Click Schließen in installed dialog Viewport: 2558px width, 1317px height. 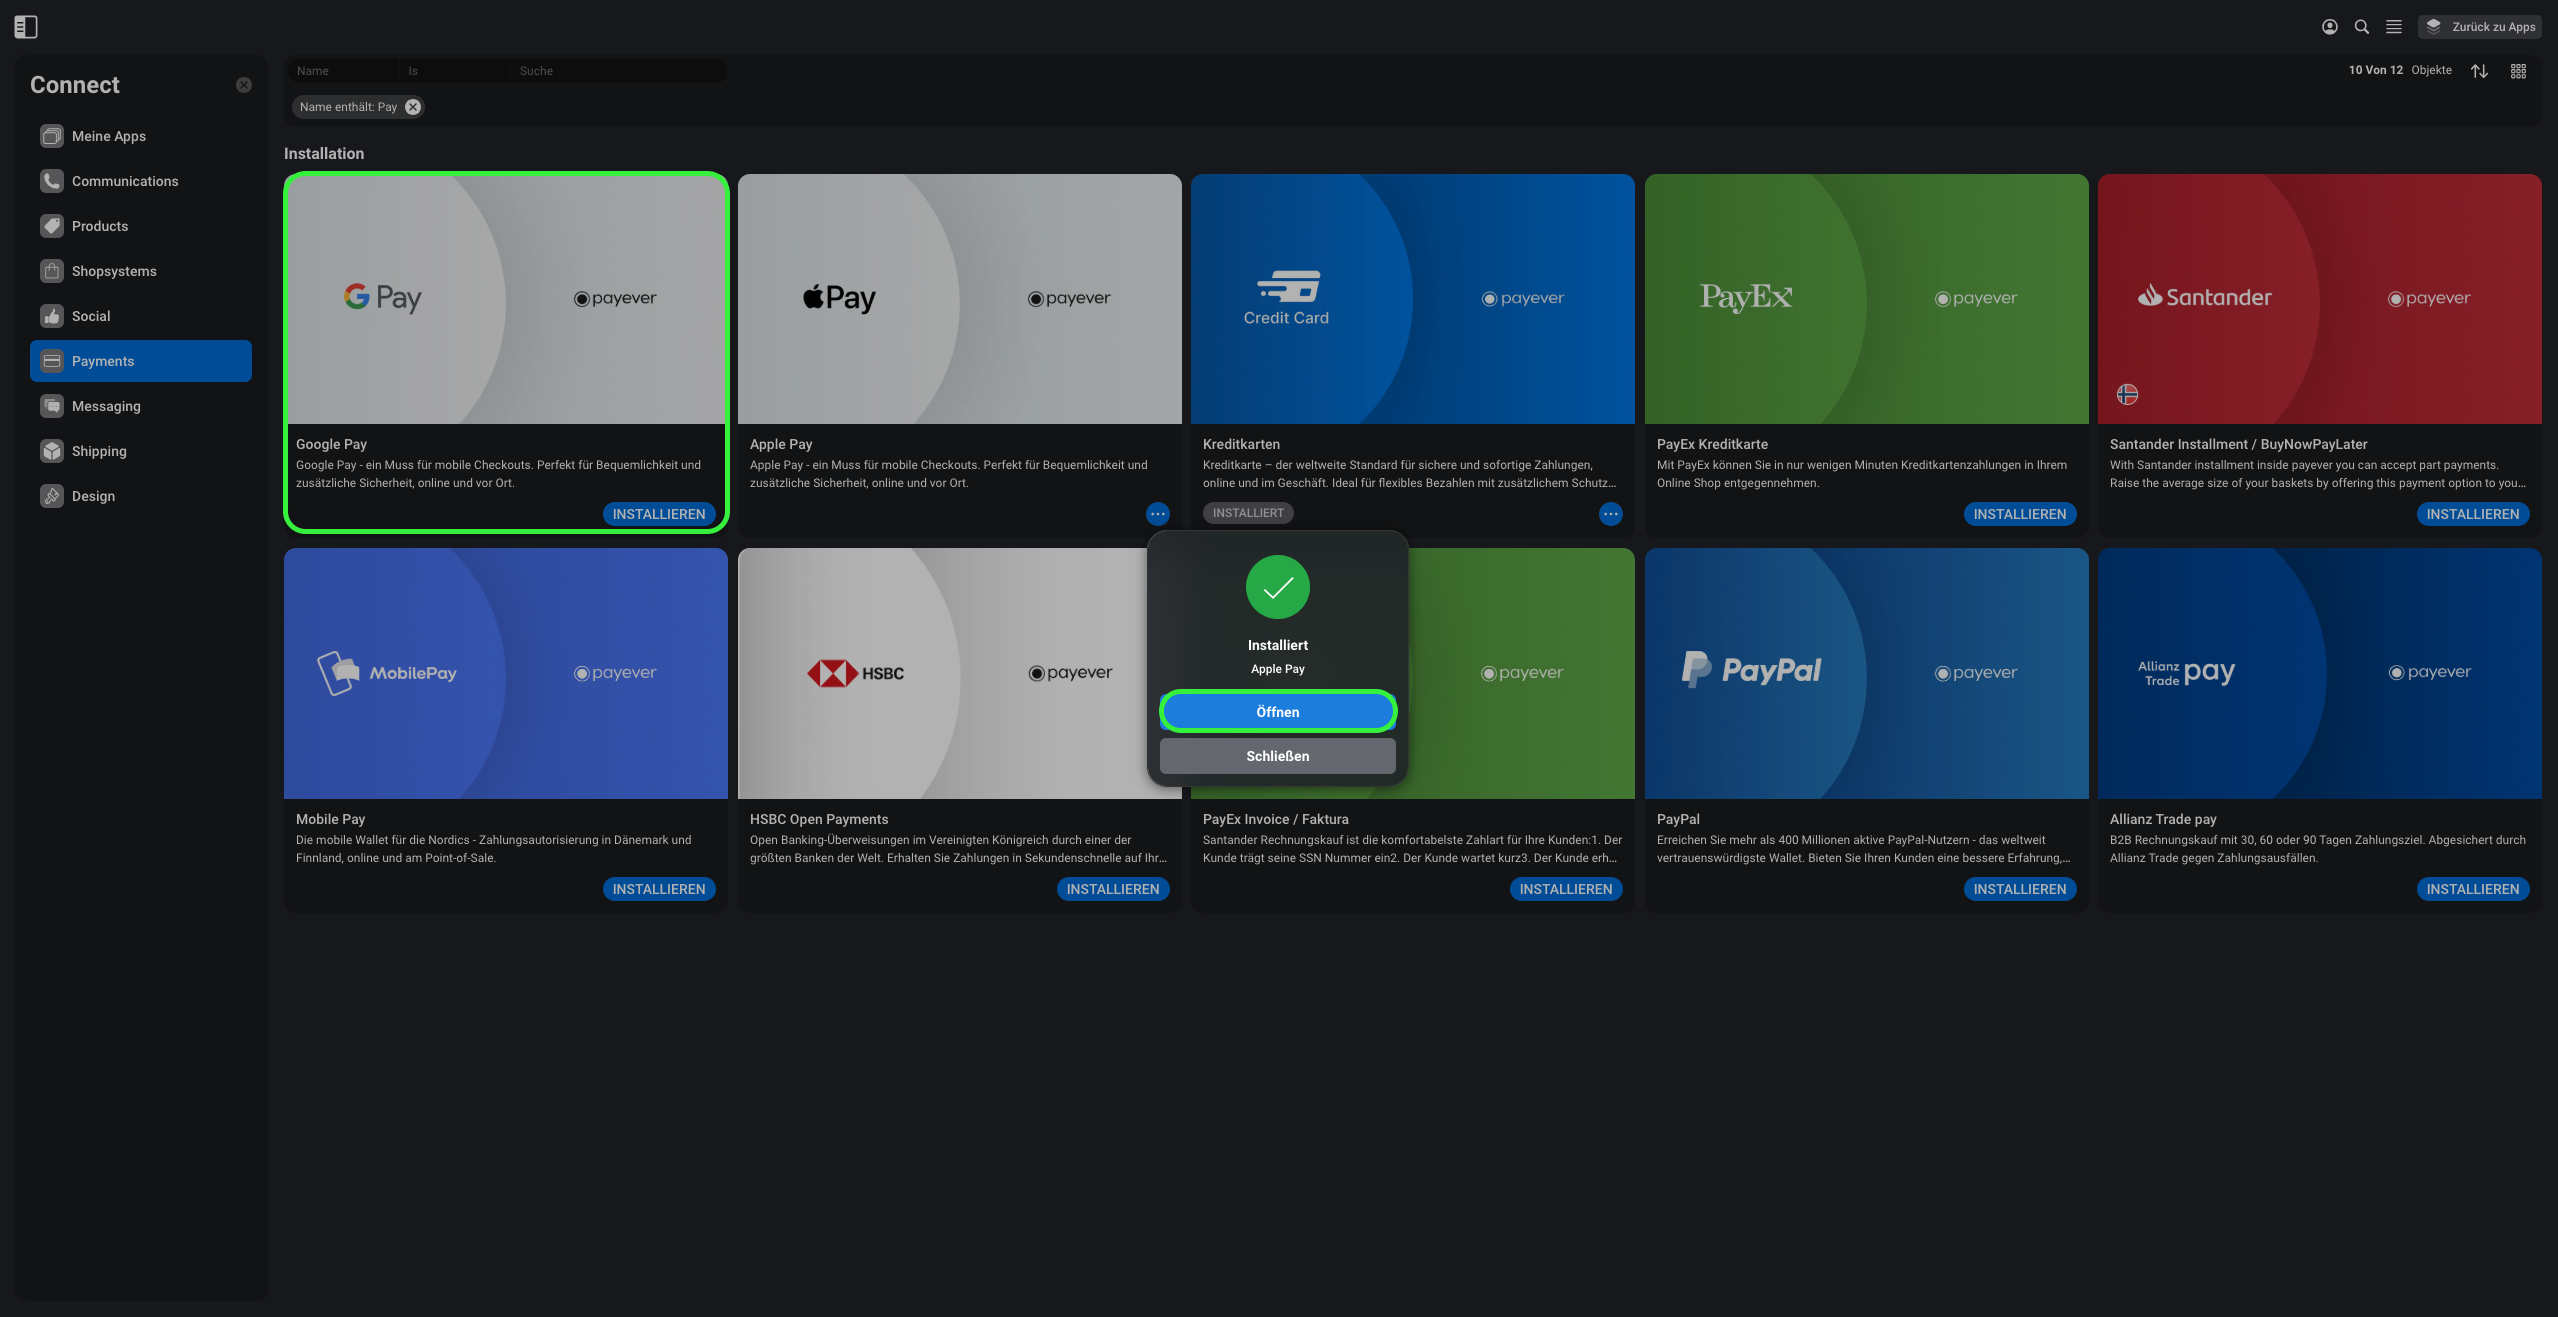click(x=1278, y=756)
